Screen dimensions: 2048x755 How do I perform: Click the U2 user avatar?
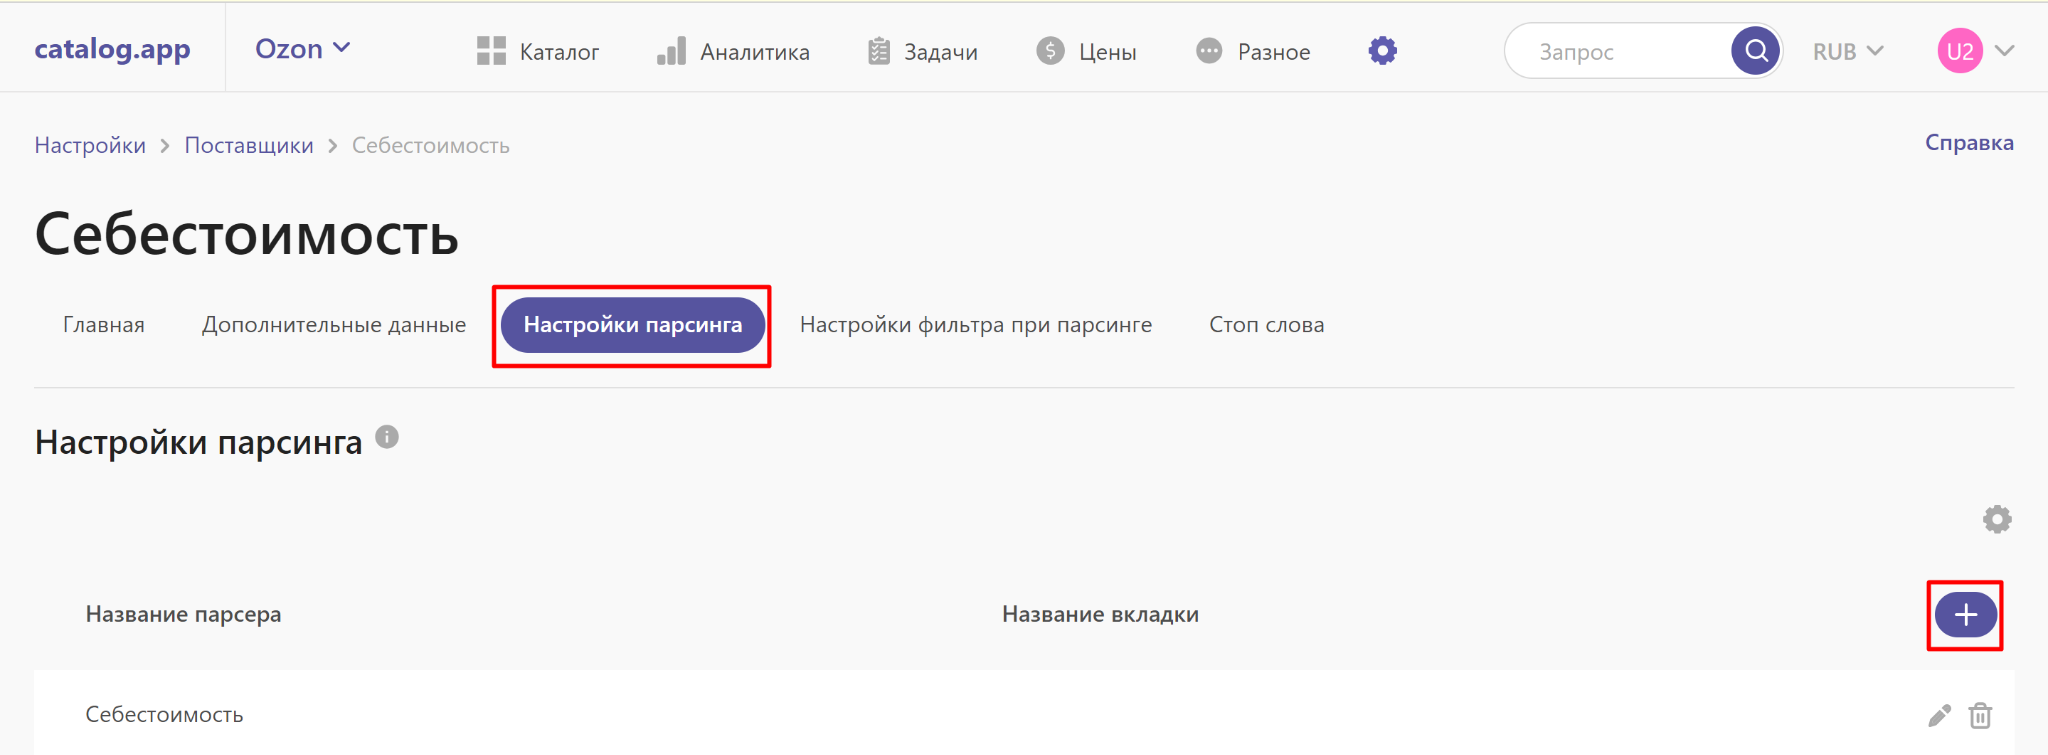coord(1959,51)
